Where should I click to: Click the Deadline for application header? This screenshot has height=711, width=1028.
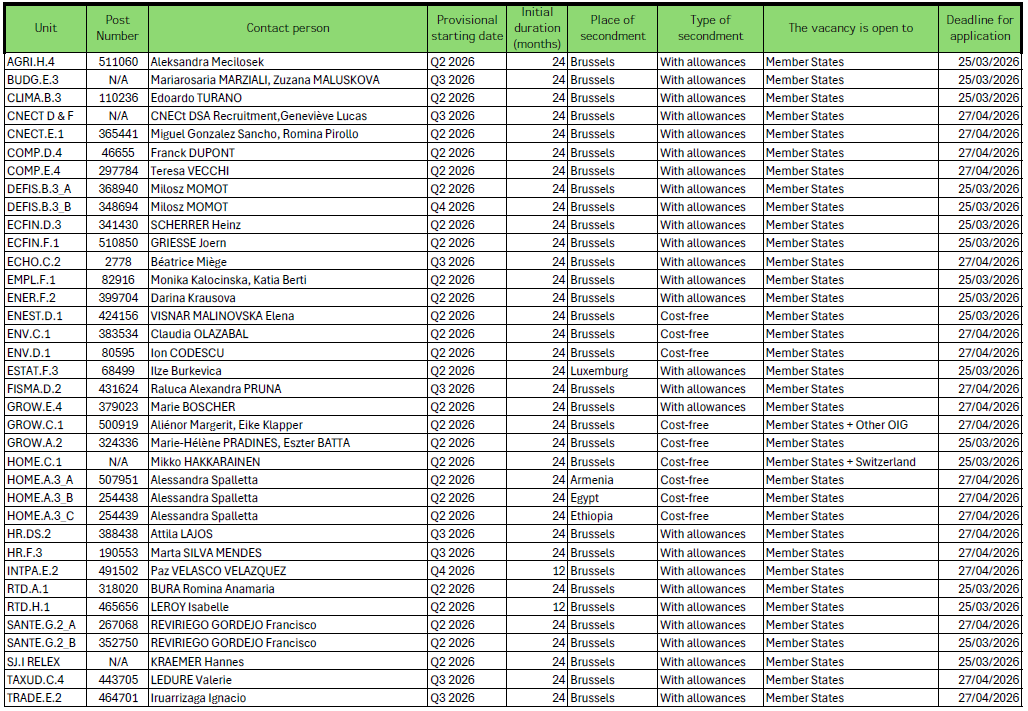980,28
